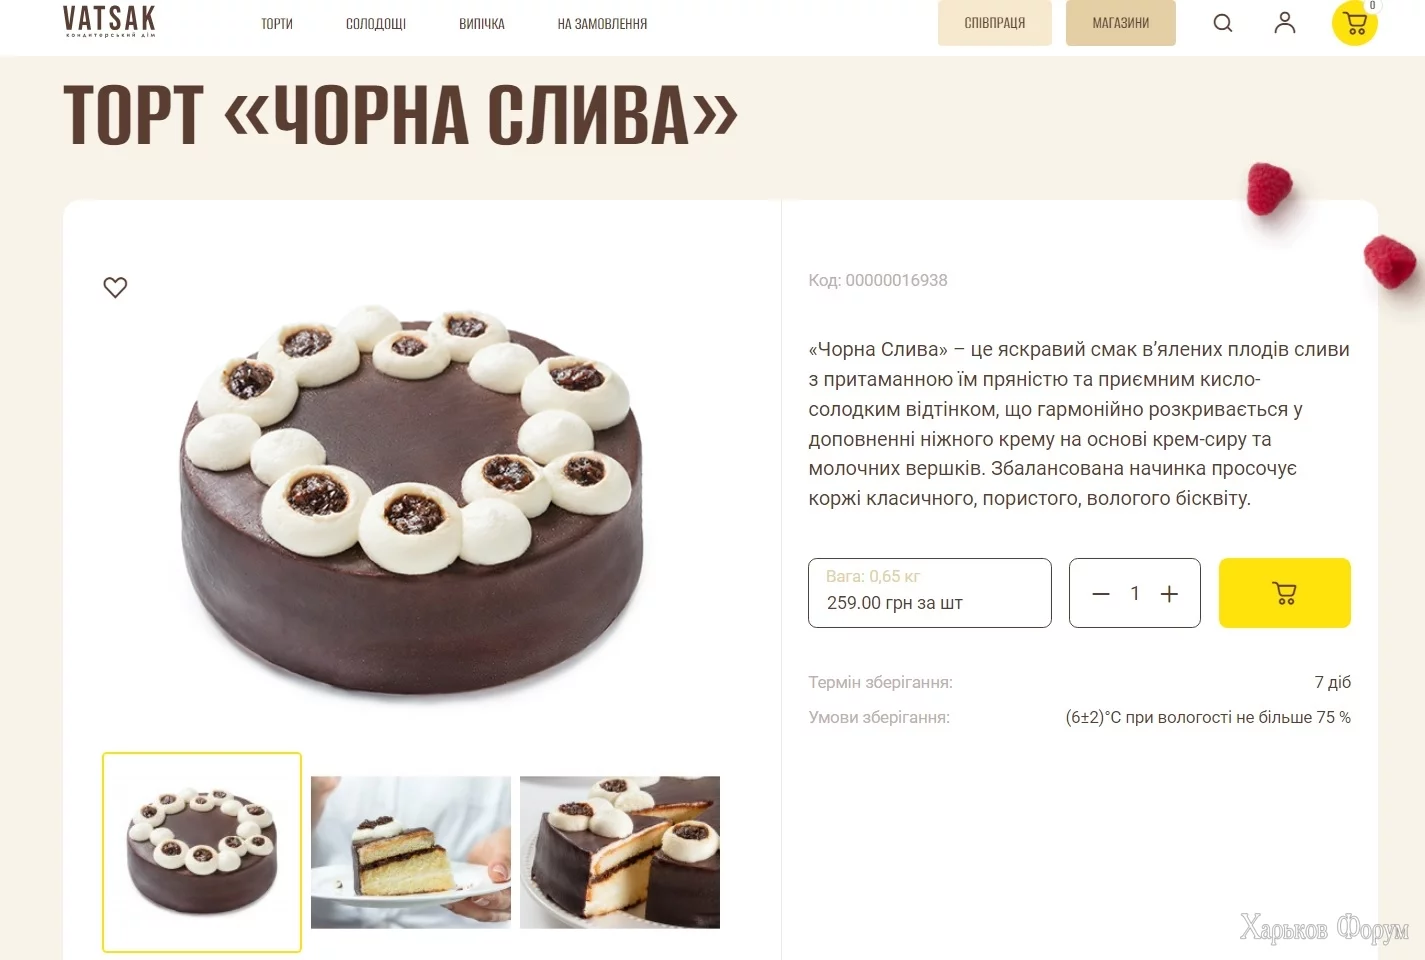The width and height of the screenshot is (1425, 960).
Task: Open the НА ЗАМОВЛЕННЯ menu item
Action: click(602, 24)
